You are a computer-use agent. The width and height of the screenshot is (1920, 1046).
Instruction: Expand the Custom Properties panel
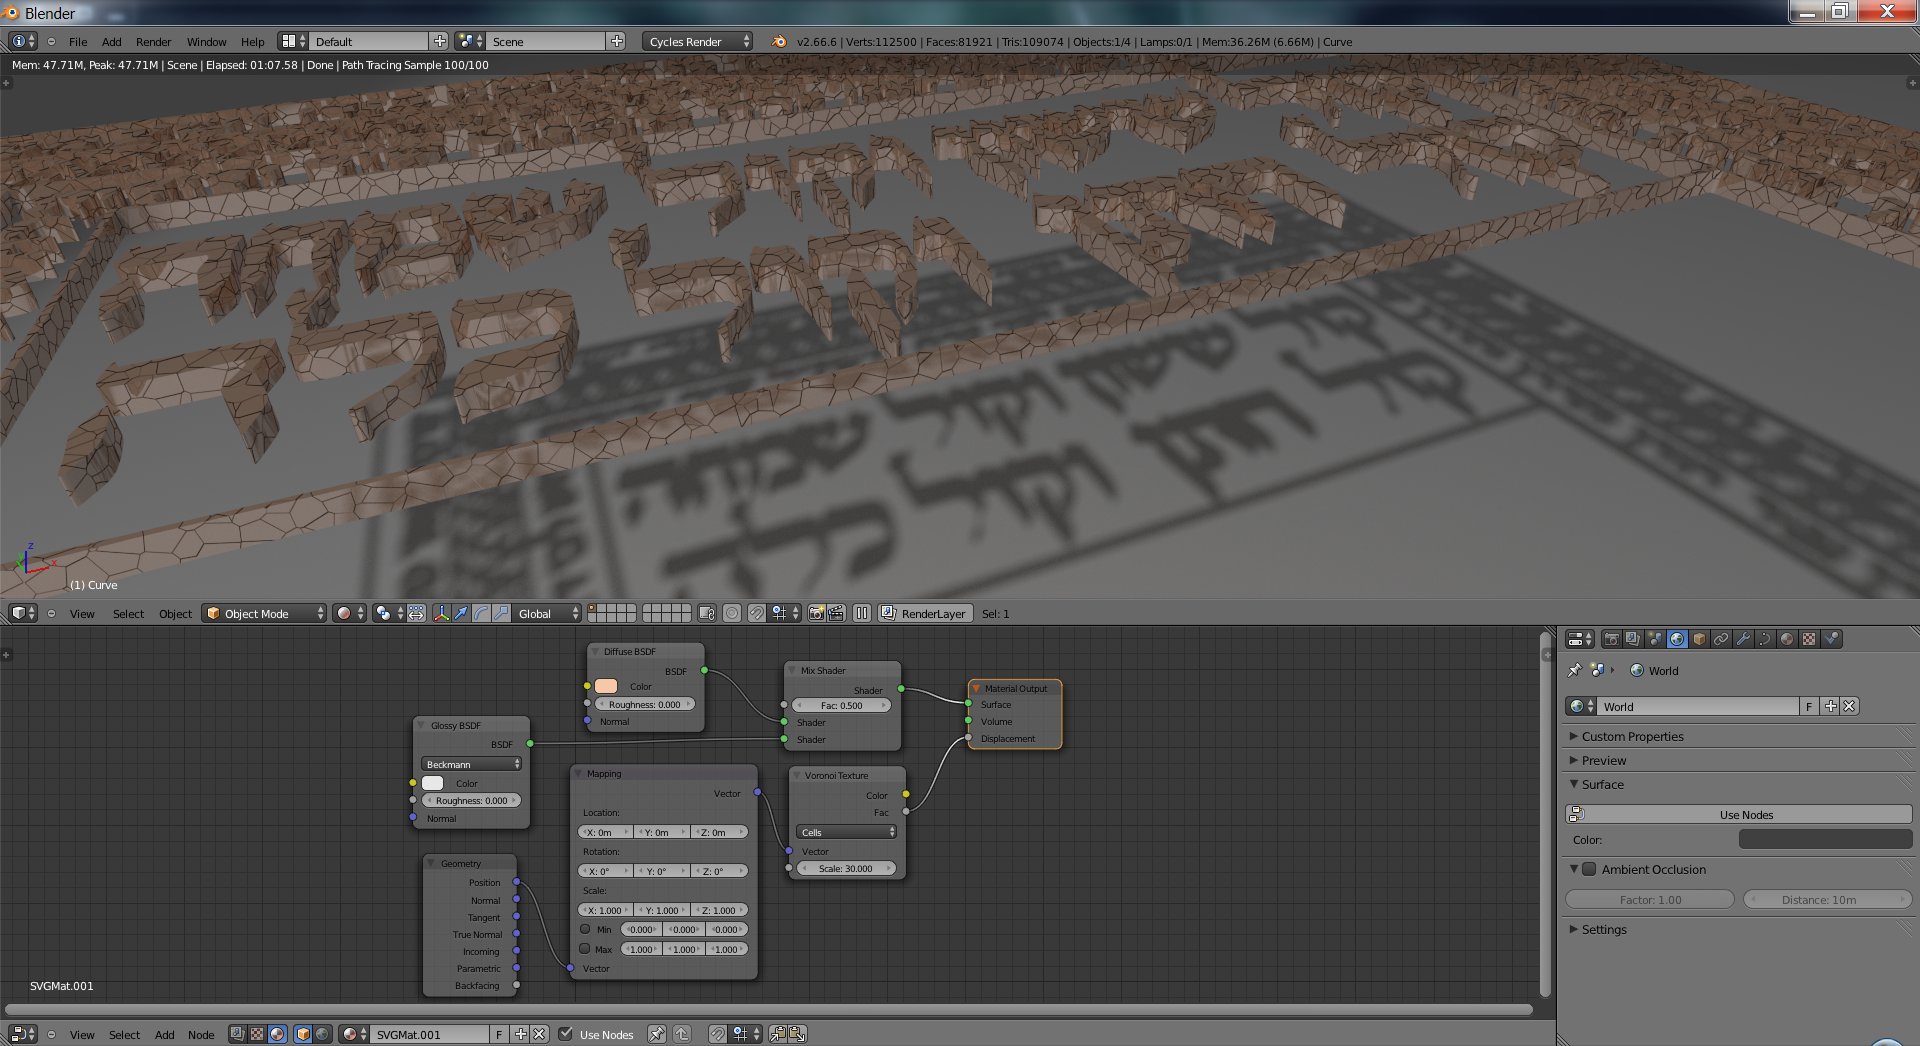[1632, 736]
